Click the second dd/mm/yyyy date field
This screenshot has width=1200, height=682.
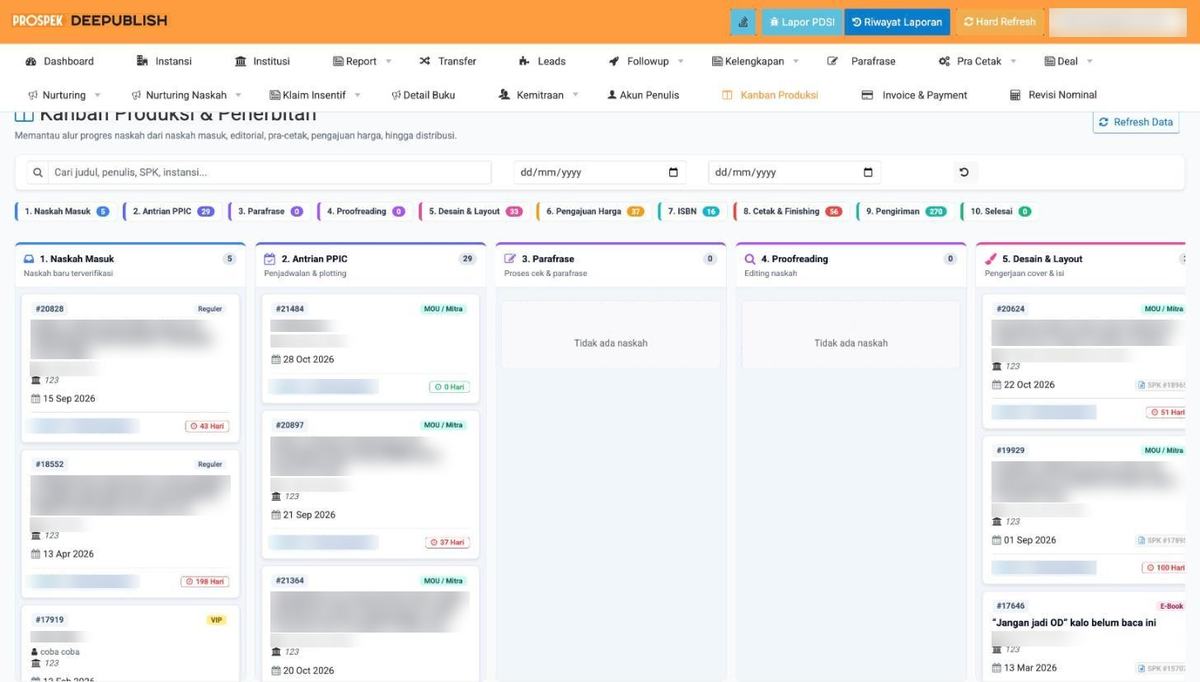(x=795, y=172)
